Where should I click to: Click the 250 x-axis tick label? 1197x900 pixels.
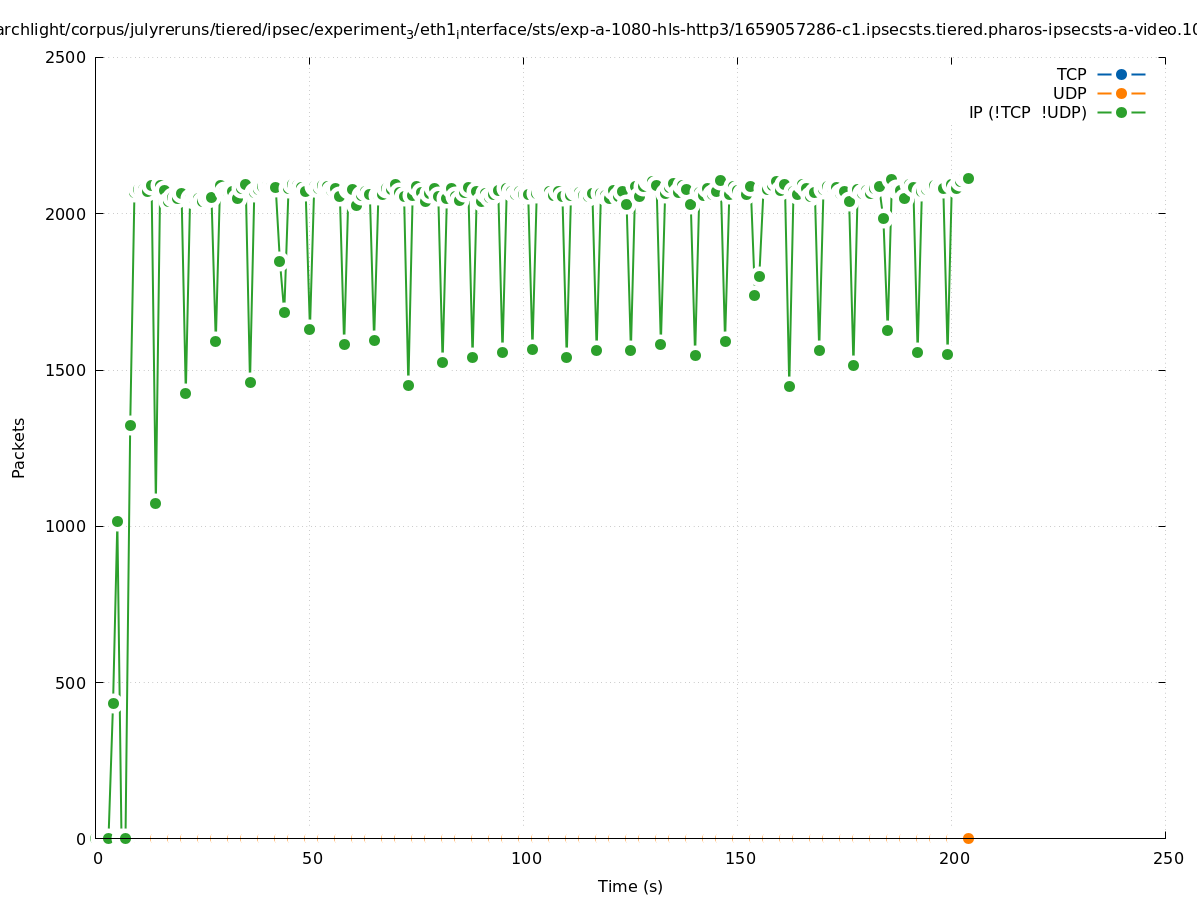1167,858
